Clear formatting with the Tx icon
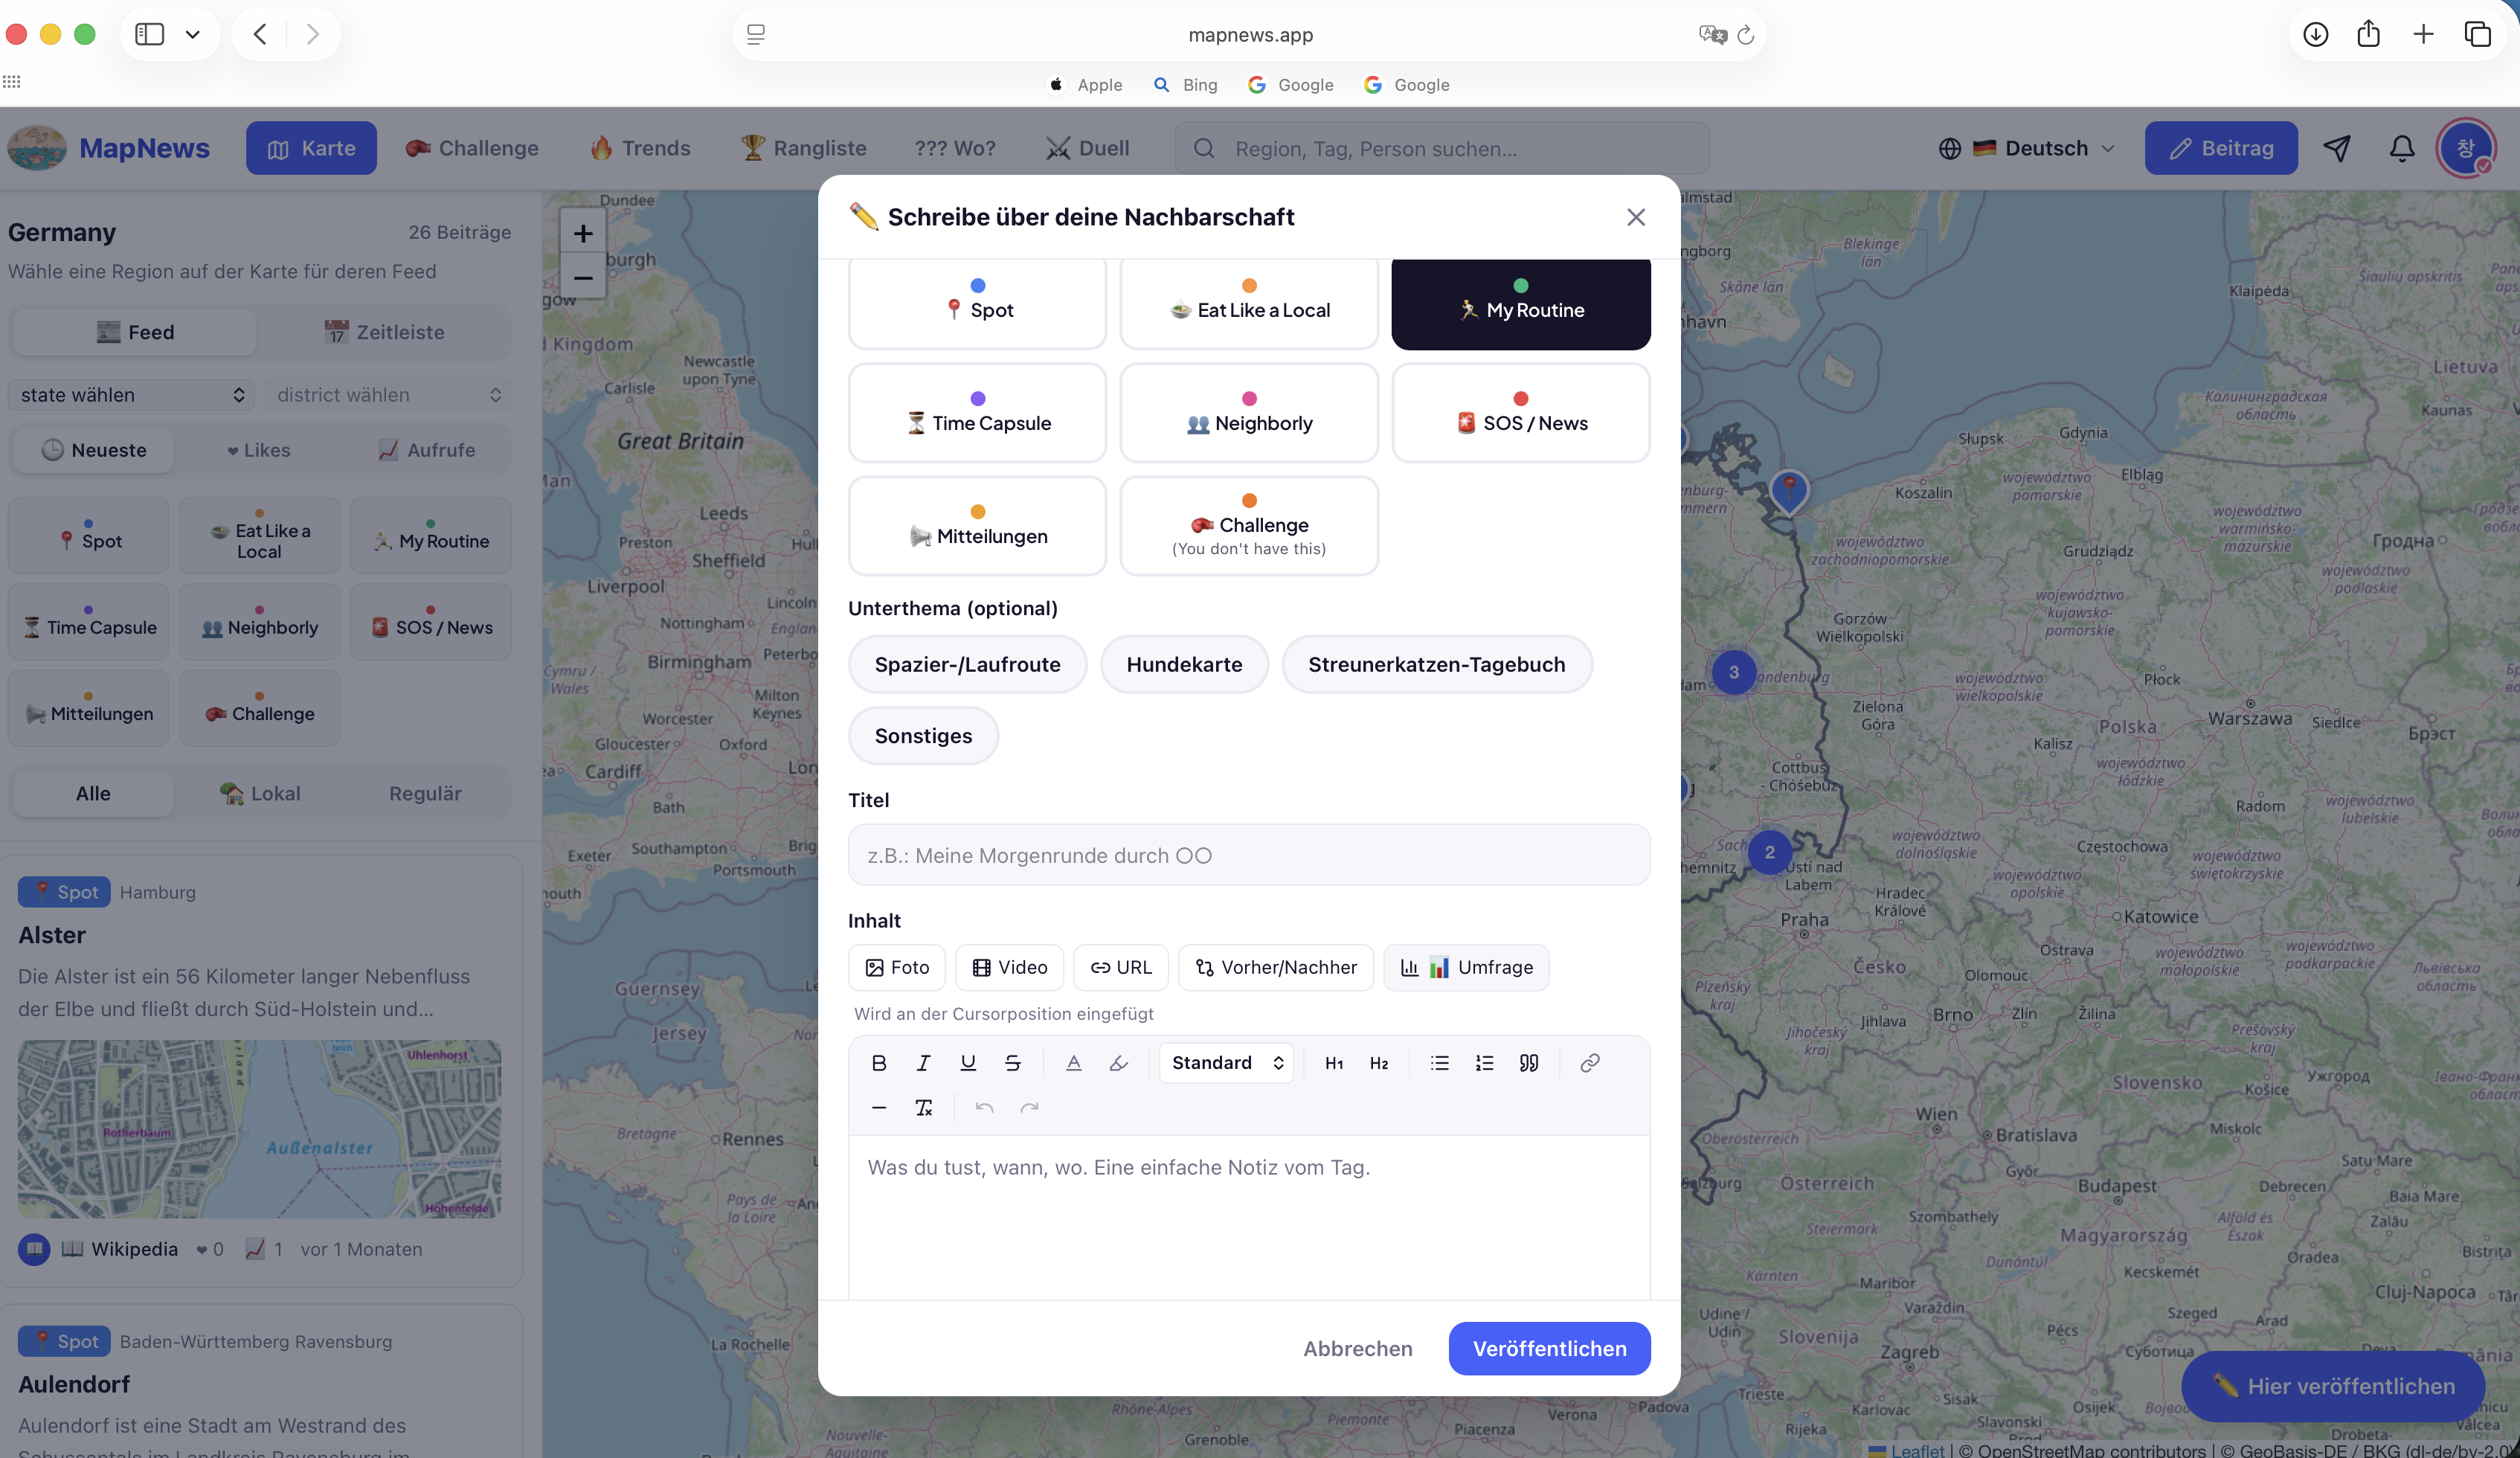The image size is (2520, 1458). click(923, 1108)
